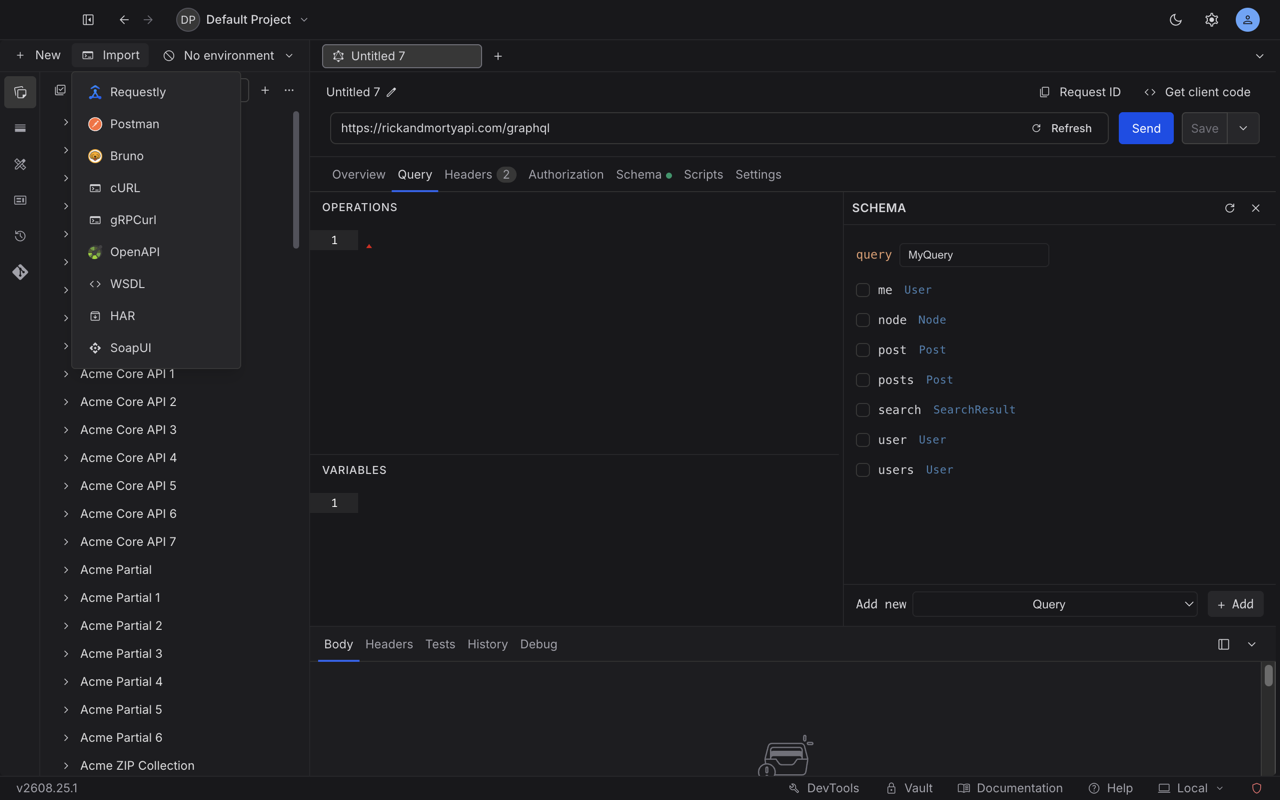
Task: Click the GraphQL URL input field
Action: 678,128
